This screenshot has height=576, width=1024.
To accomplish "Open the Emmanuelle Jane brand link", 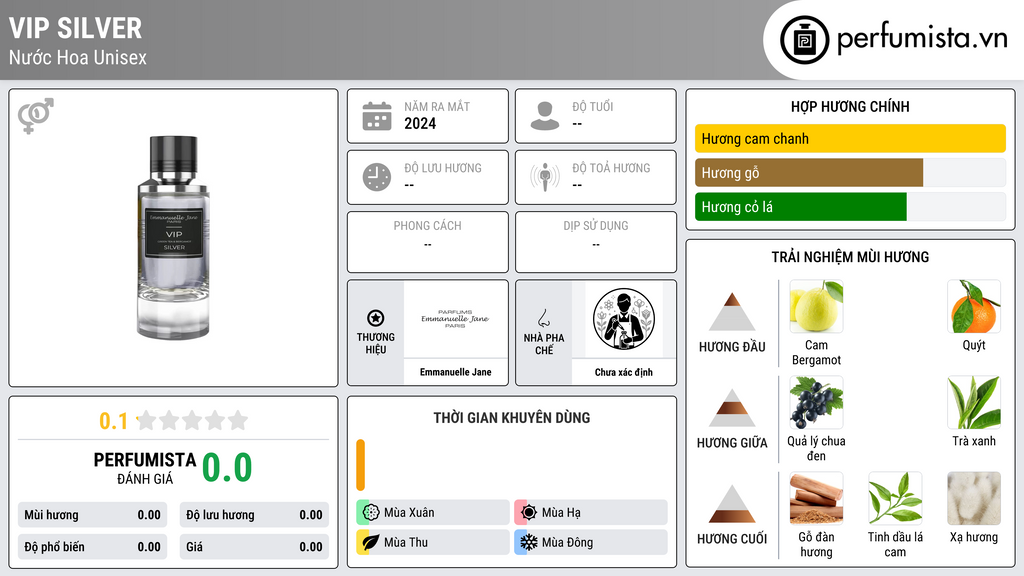I will click(455, 372).
